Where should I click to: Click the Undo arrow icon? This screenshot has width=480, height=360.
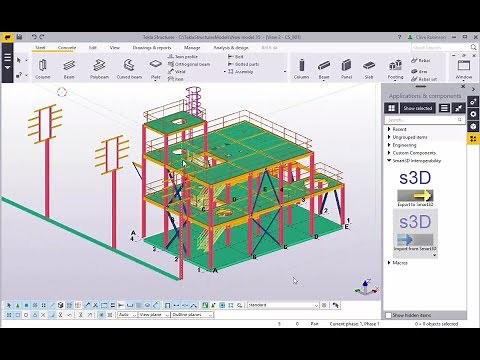point(34,37)
